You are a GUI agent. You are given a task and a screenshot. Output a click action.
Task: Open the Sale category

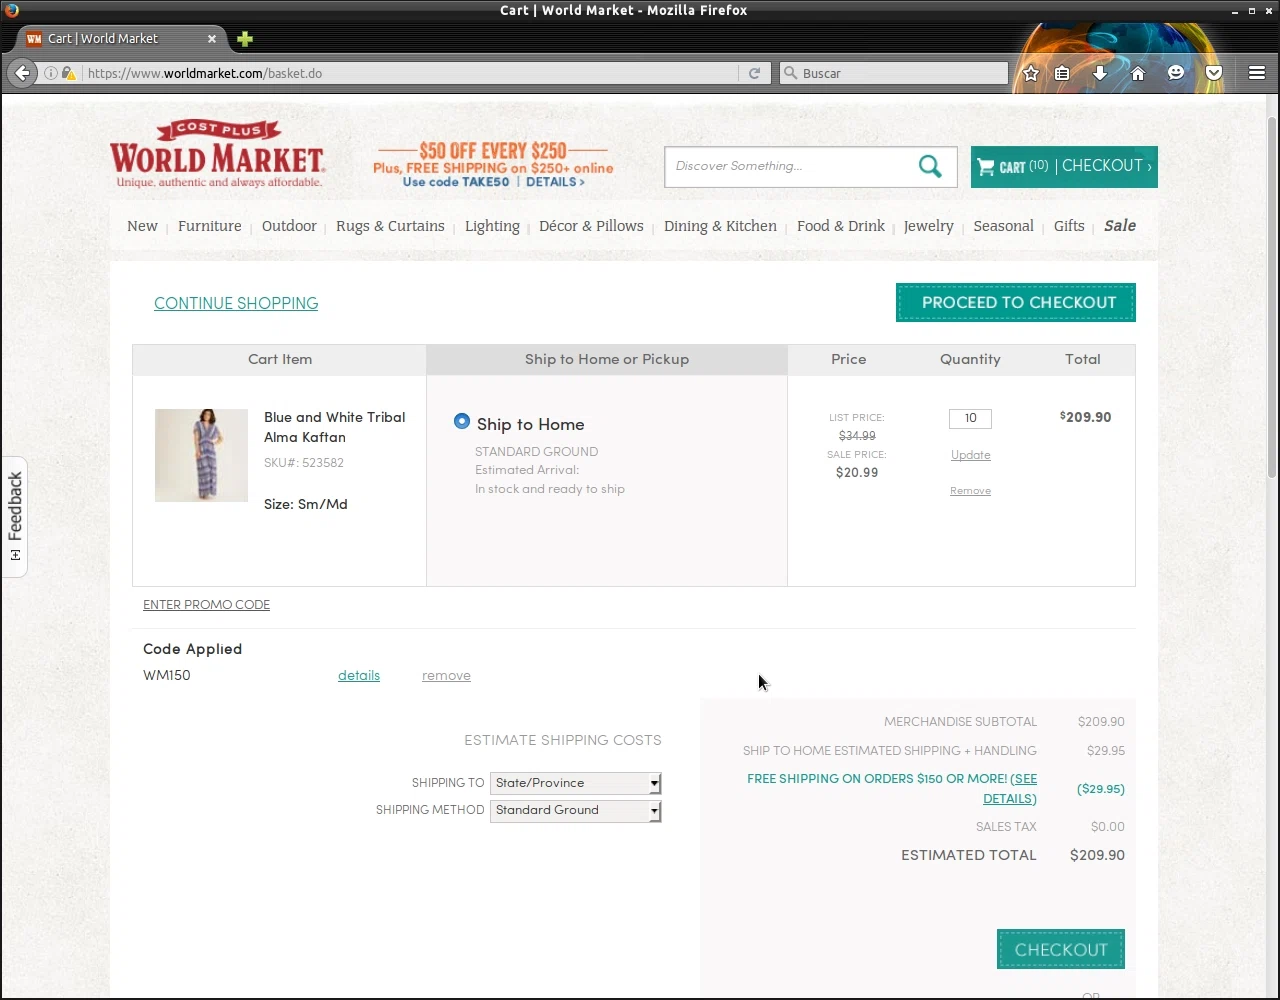tap(1120, 226)
